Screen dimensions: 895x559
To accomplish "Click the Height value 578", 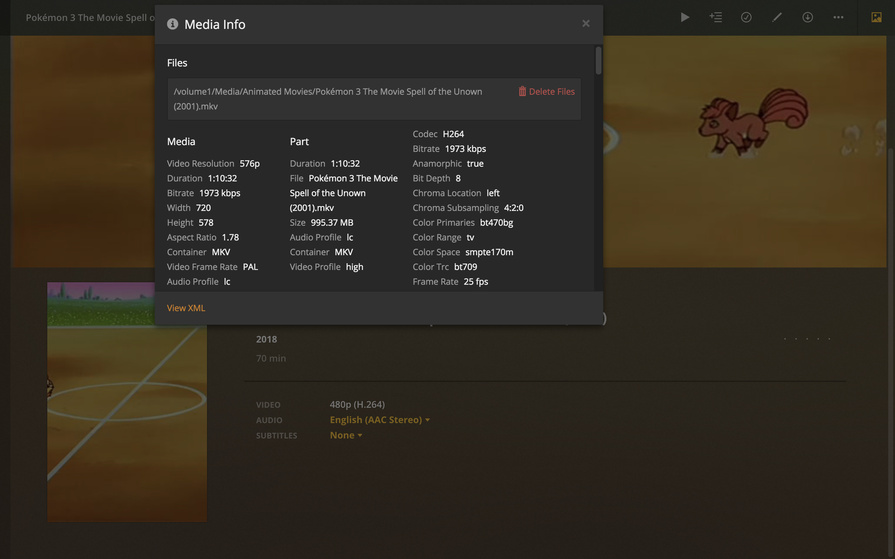I will 206,223.
